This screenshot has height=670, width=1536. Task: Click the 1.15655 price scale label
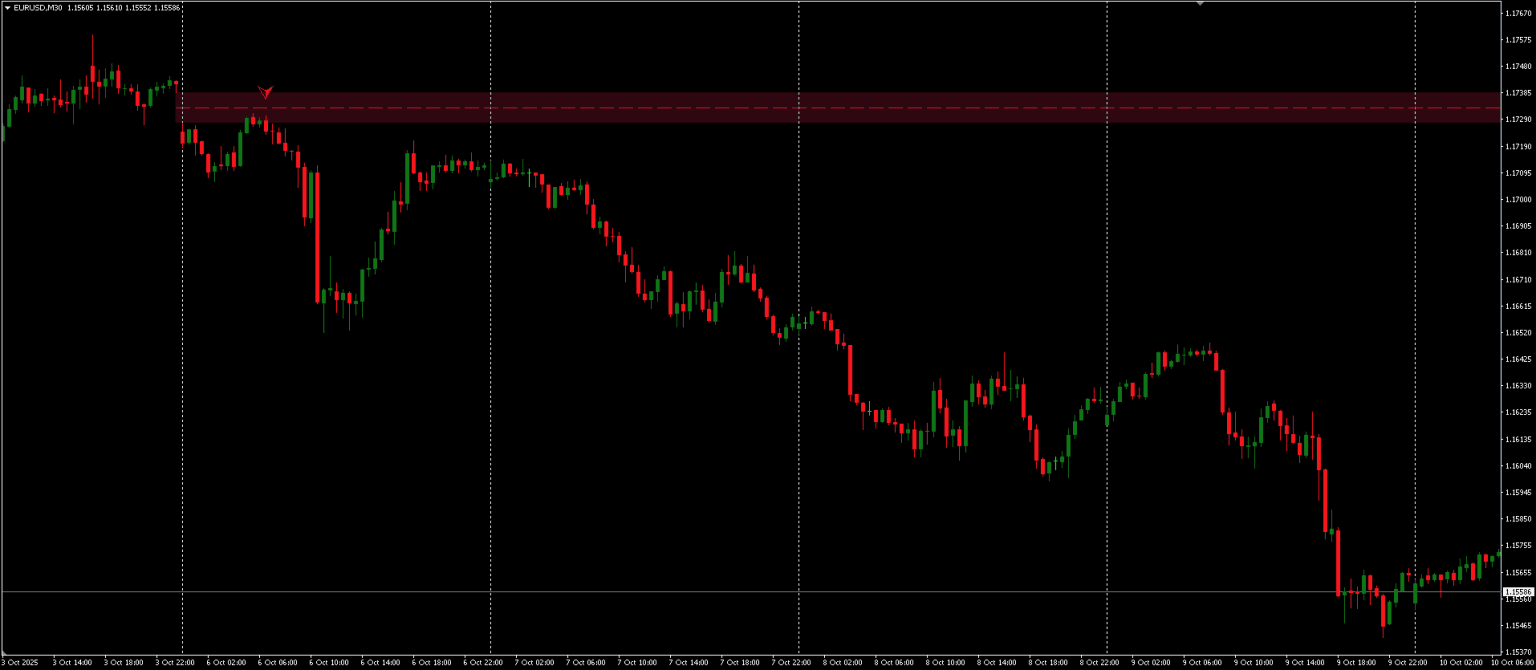tap(1517, 573)
